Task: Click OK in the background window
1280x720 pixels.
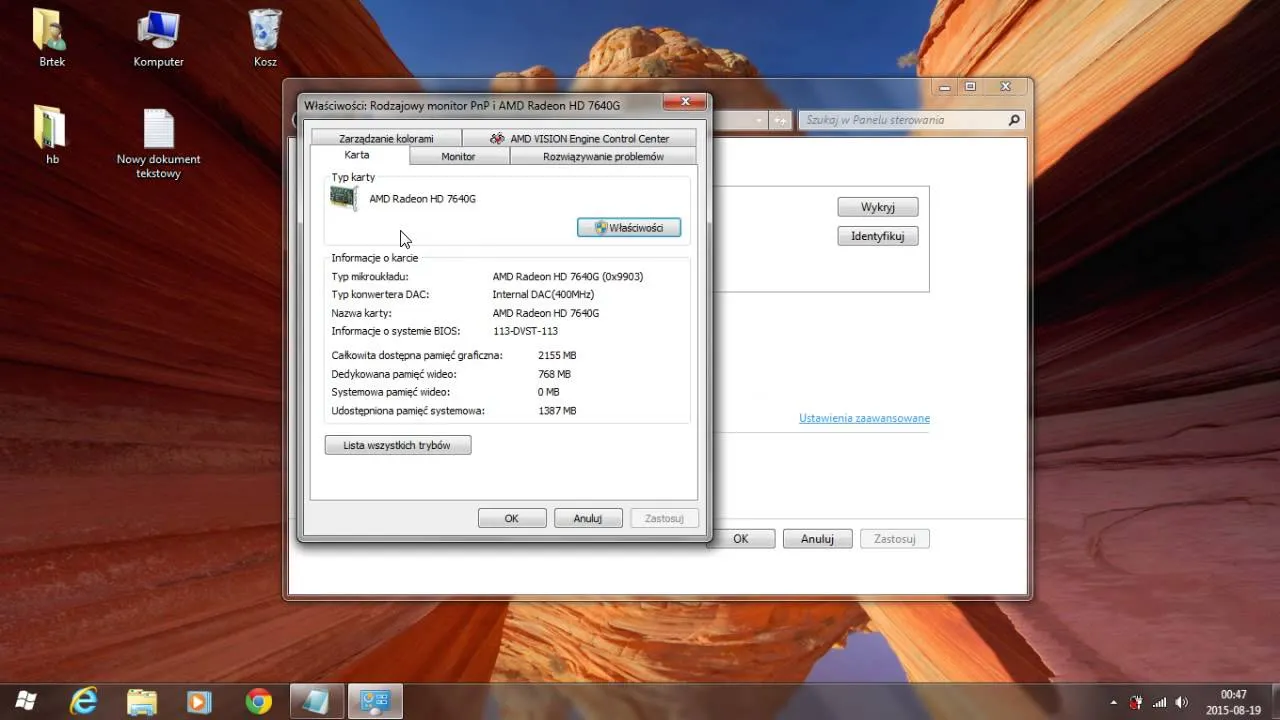Action: point(740,538)
